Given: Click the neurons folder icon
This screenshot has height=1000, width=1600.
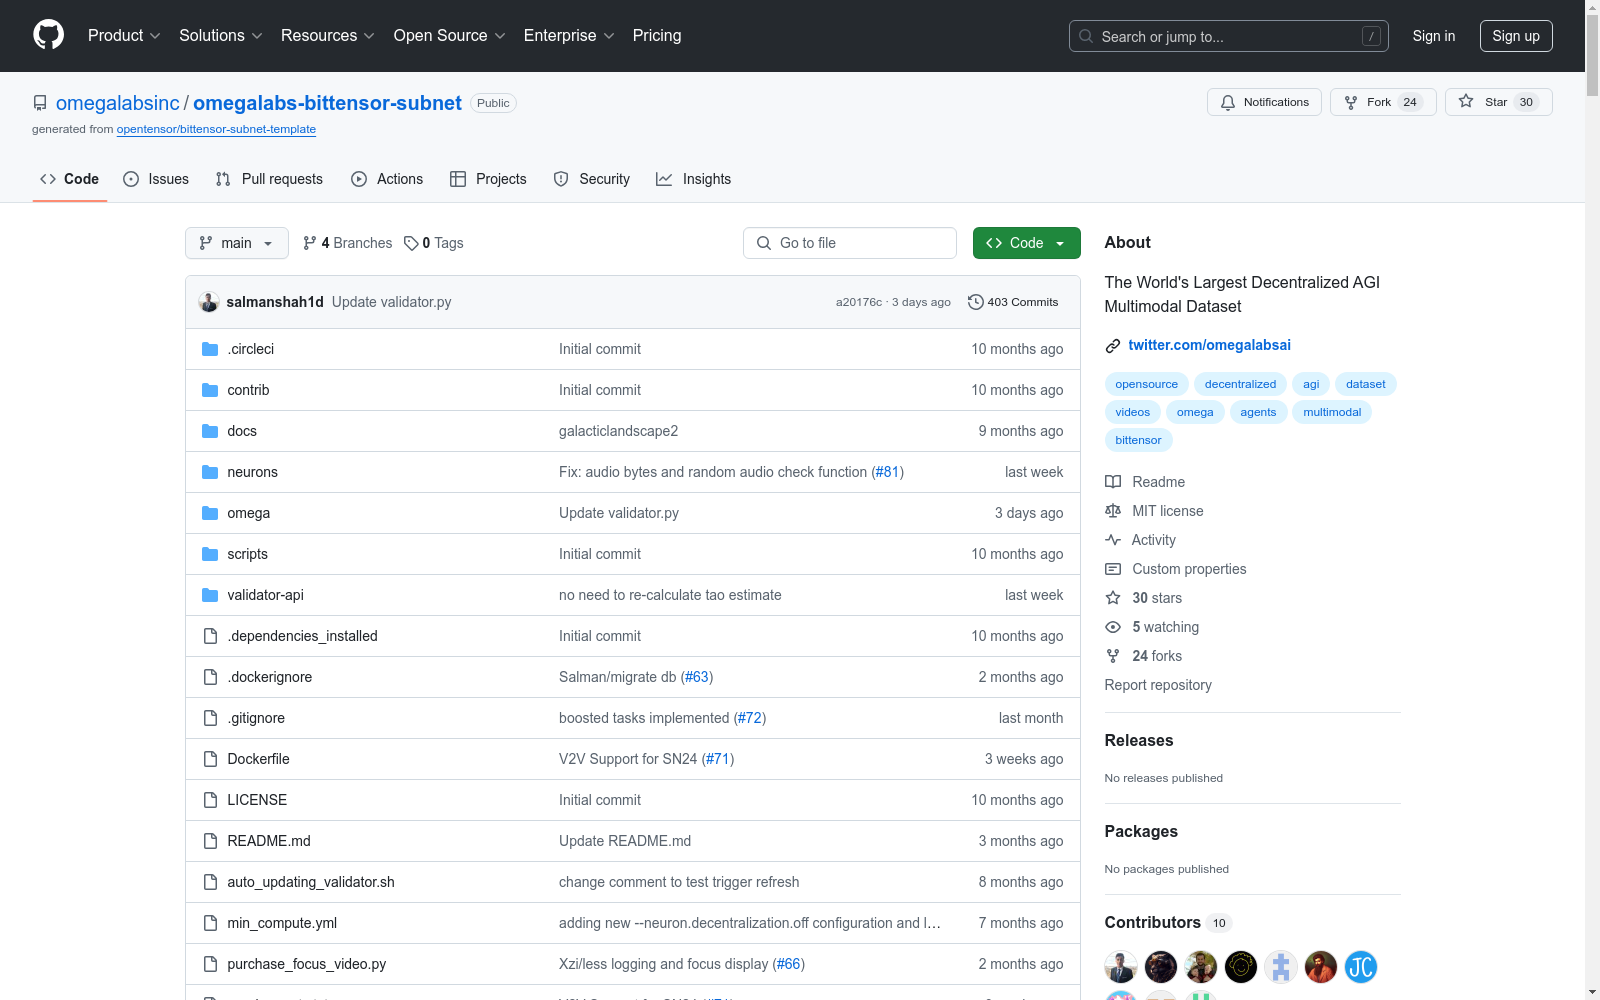Looking at the screenshot, I should [210, 472].
